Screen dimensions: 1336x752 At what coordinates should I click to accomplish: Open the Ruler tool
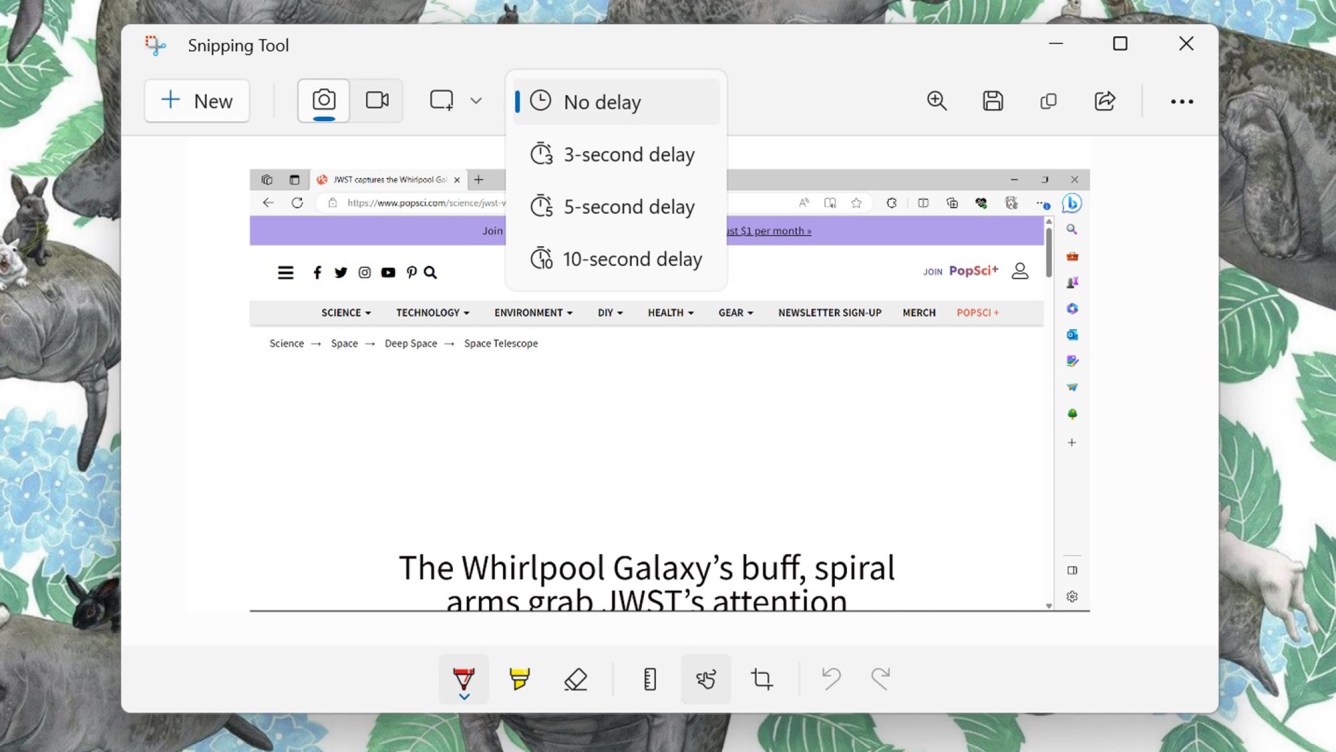(649, 679)
